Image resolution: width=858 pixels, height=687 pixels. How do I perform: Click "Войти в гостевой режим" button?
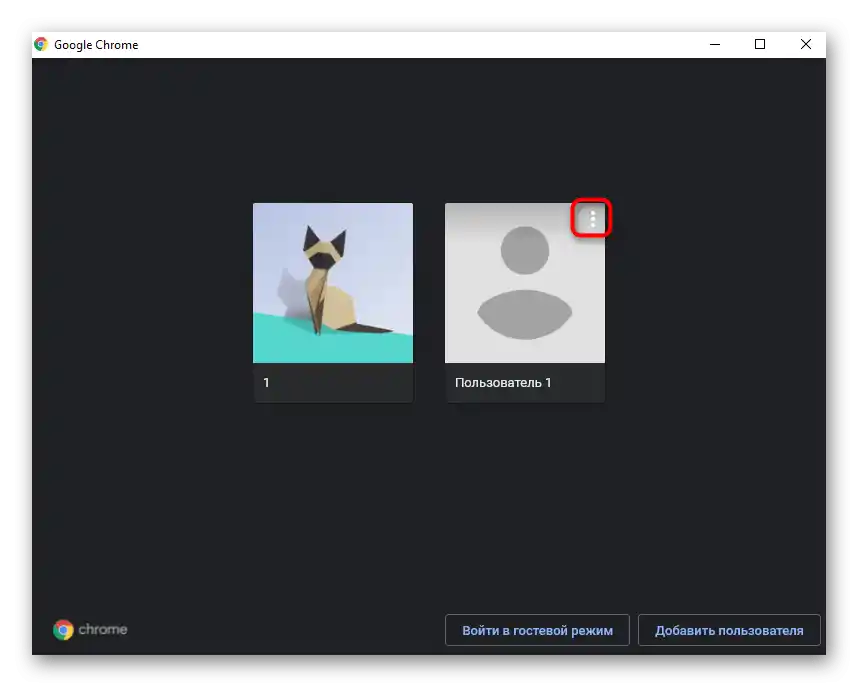tap(537, 630)
